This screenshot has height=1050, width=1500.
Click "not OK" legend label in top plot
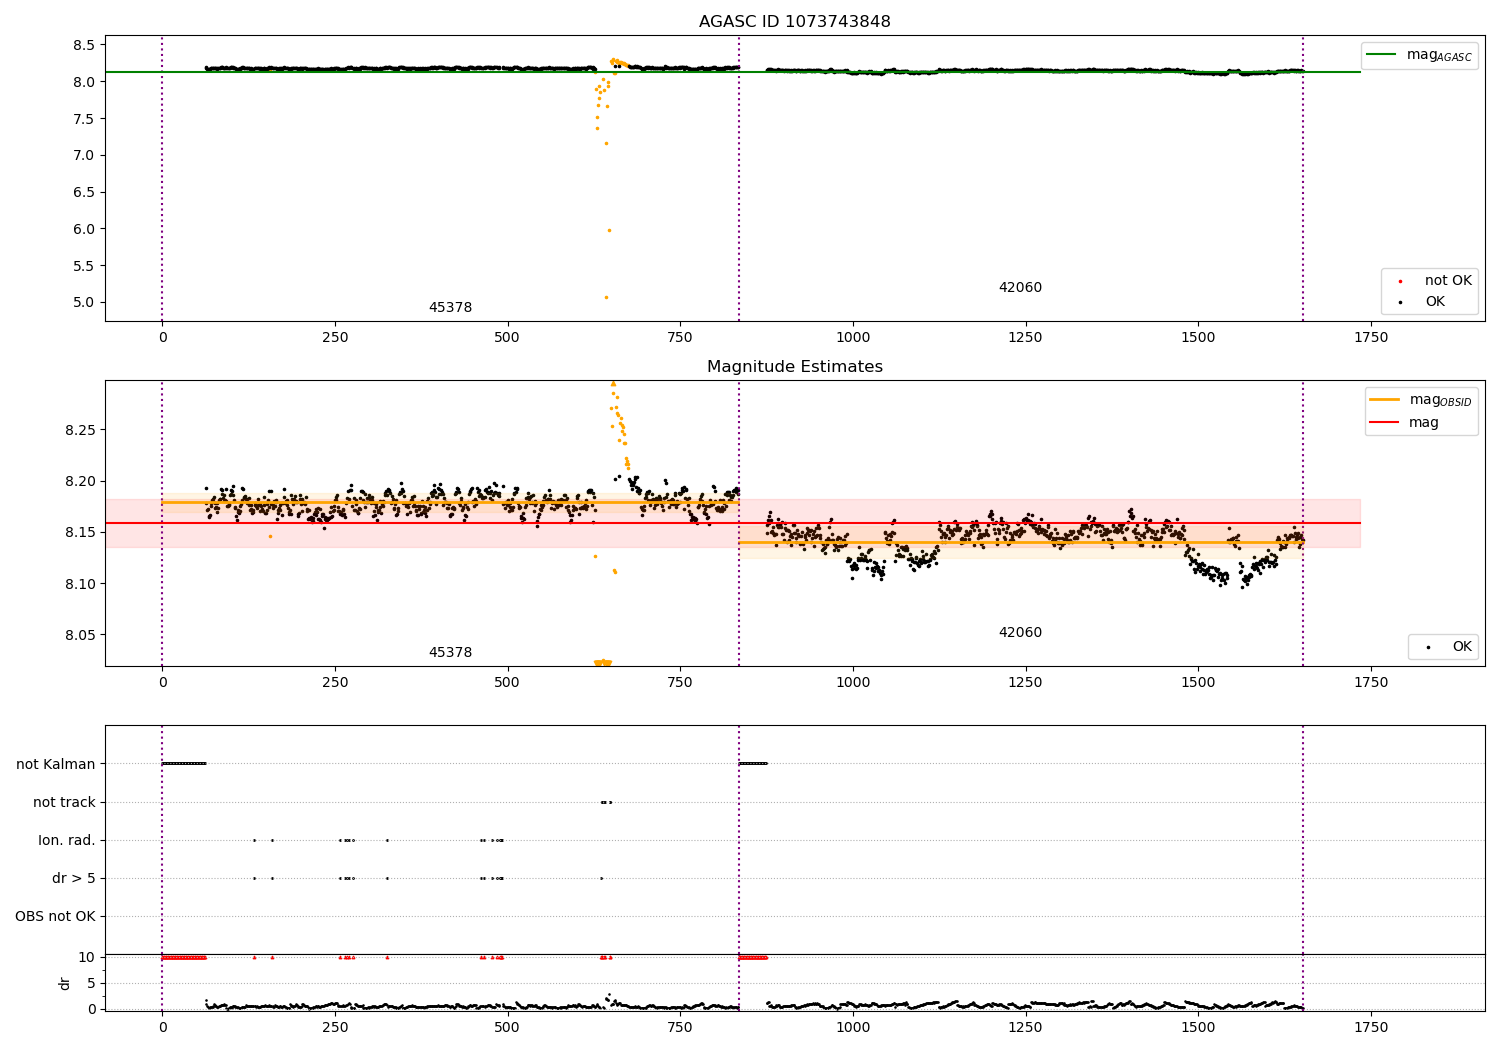tap(1448, 281)
